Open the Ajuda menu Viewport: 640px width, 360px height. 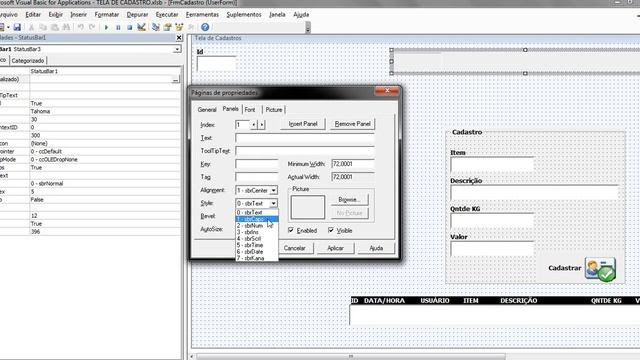point(301,15)
